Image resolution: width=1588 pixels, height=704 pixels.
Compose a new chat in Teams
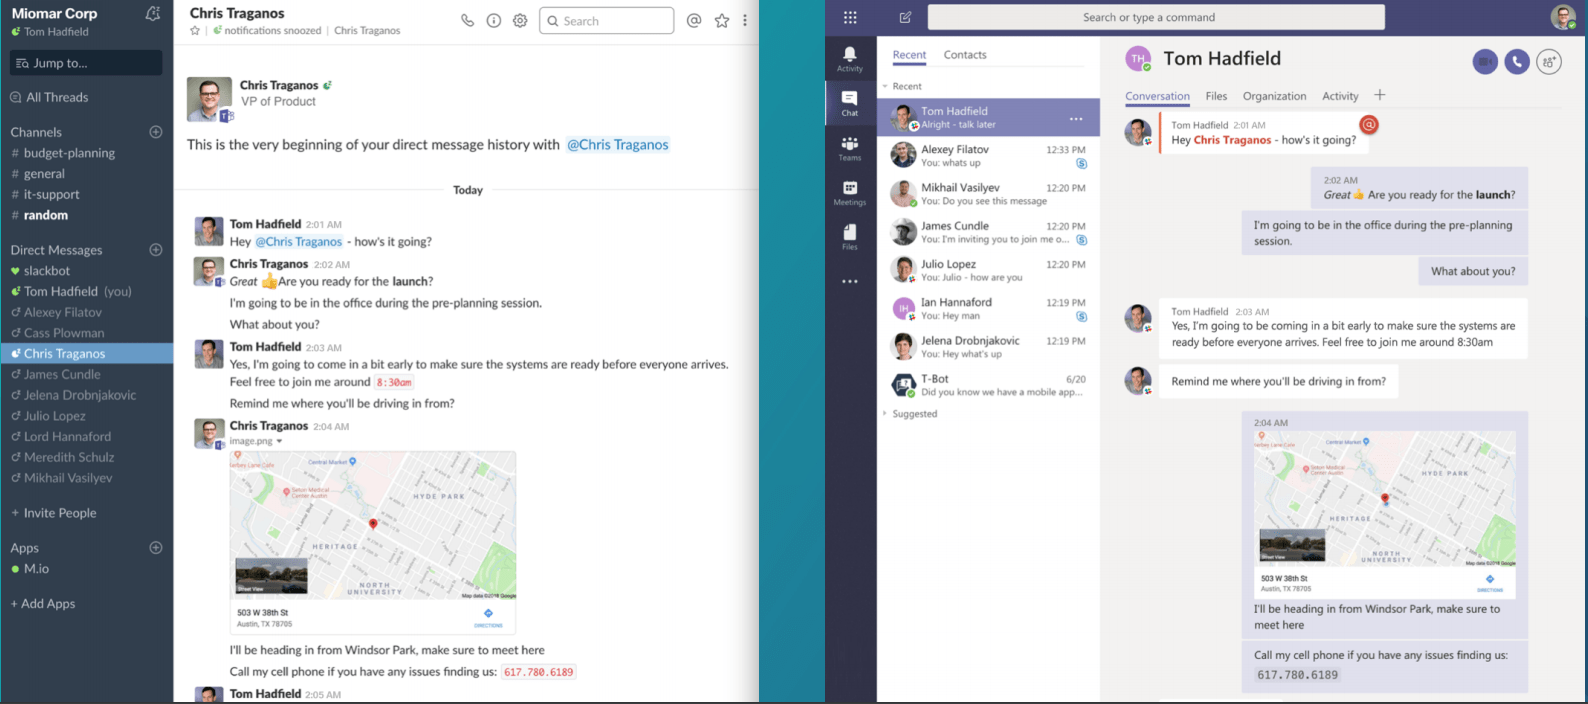pos(905,17)
